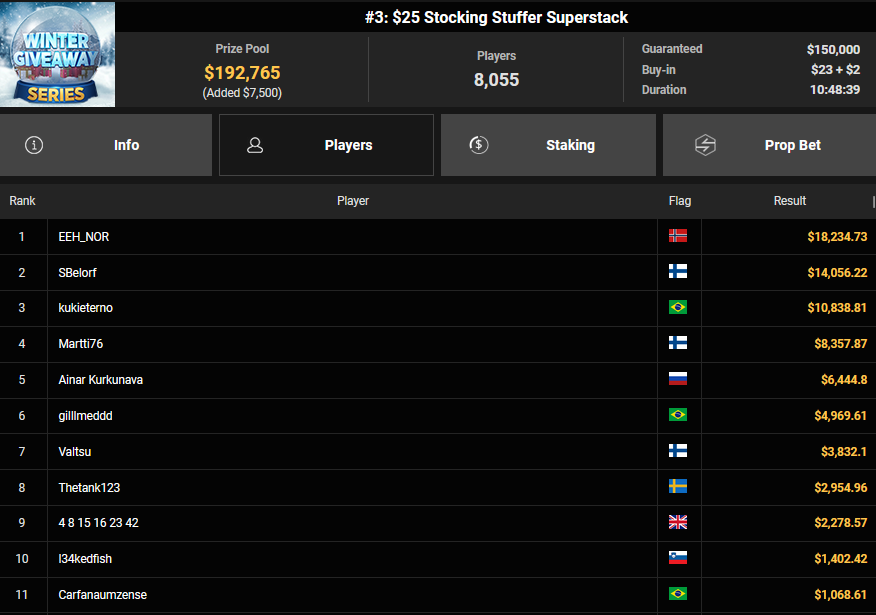Image resolution: width=876 pixels, height=615 pixels.
Task: Click the Flag column header
Action: coord(679,201)
